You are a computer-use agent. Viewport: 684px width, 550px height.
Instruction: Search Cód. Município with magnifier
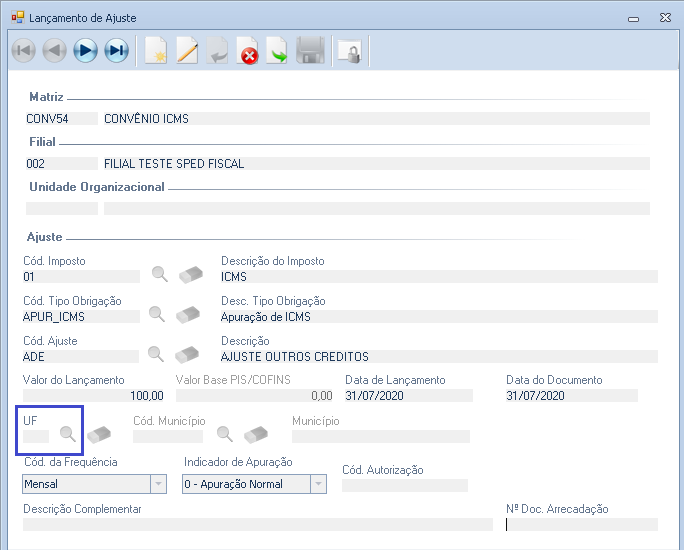(x=225, y=434)
